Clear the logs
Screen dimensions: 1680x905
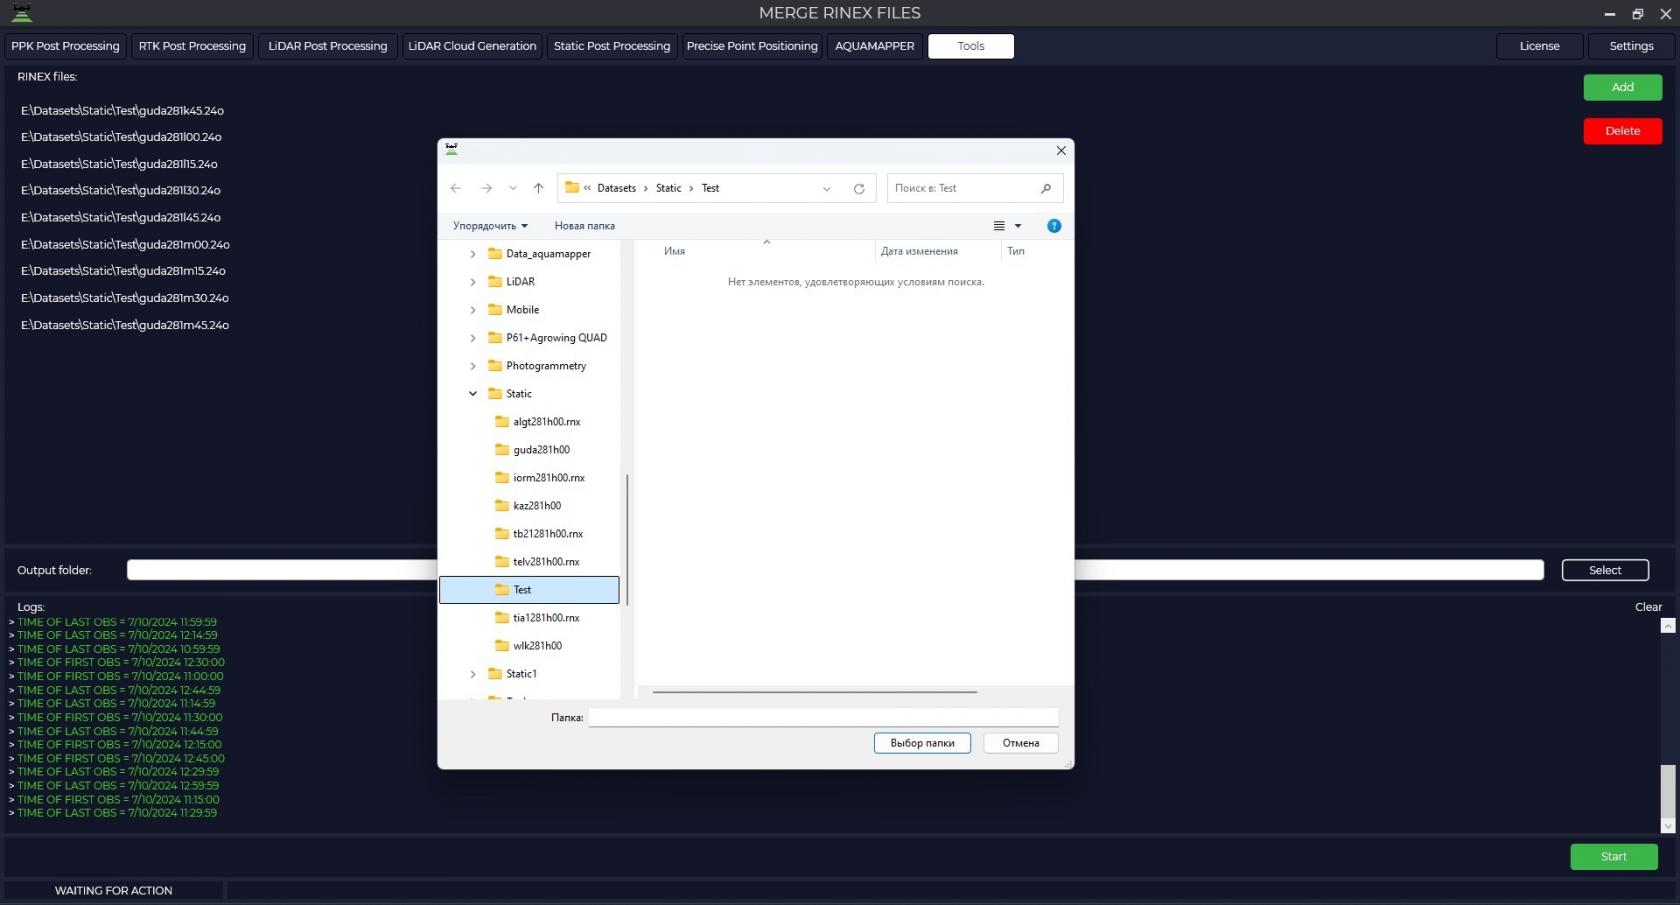pos(1648,607)
